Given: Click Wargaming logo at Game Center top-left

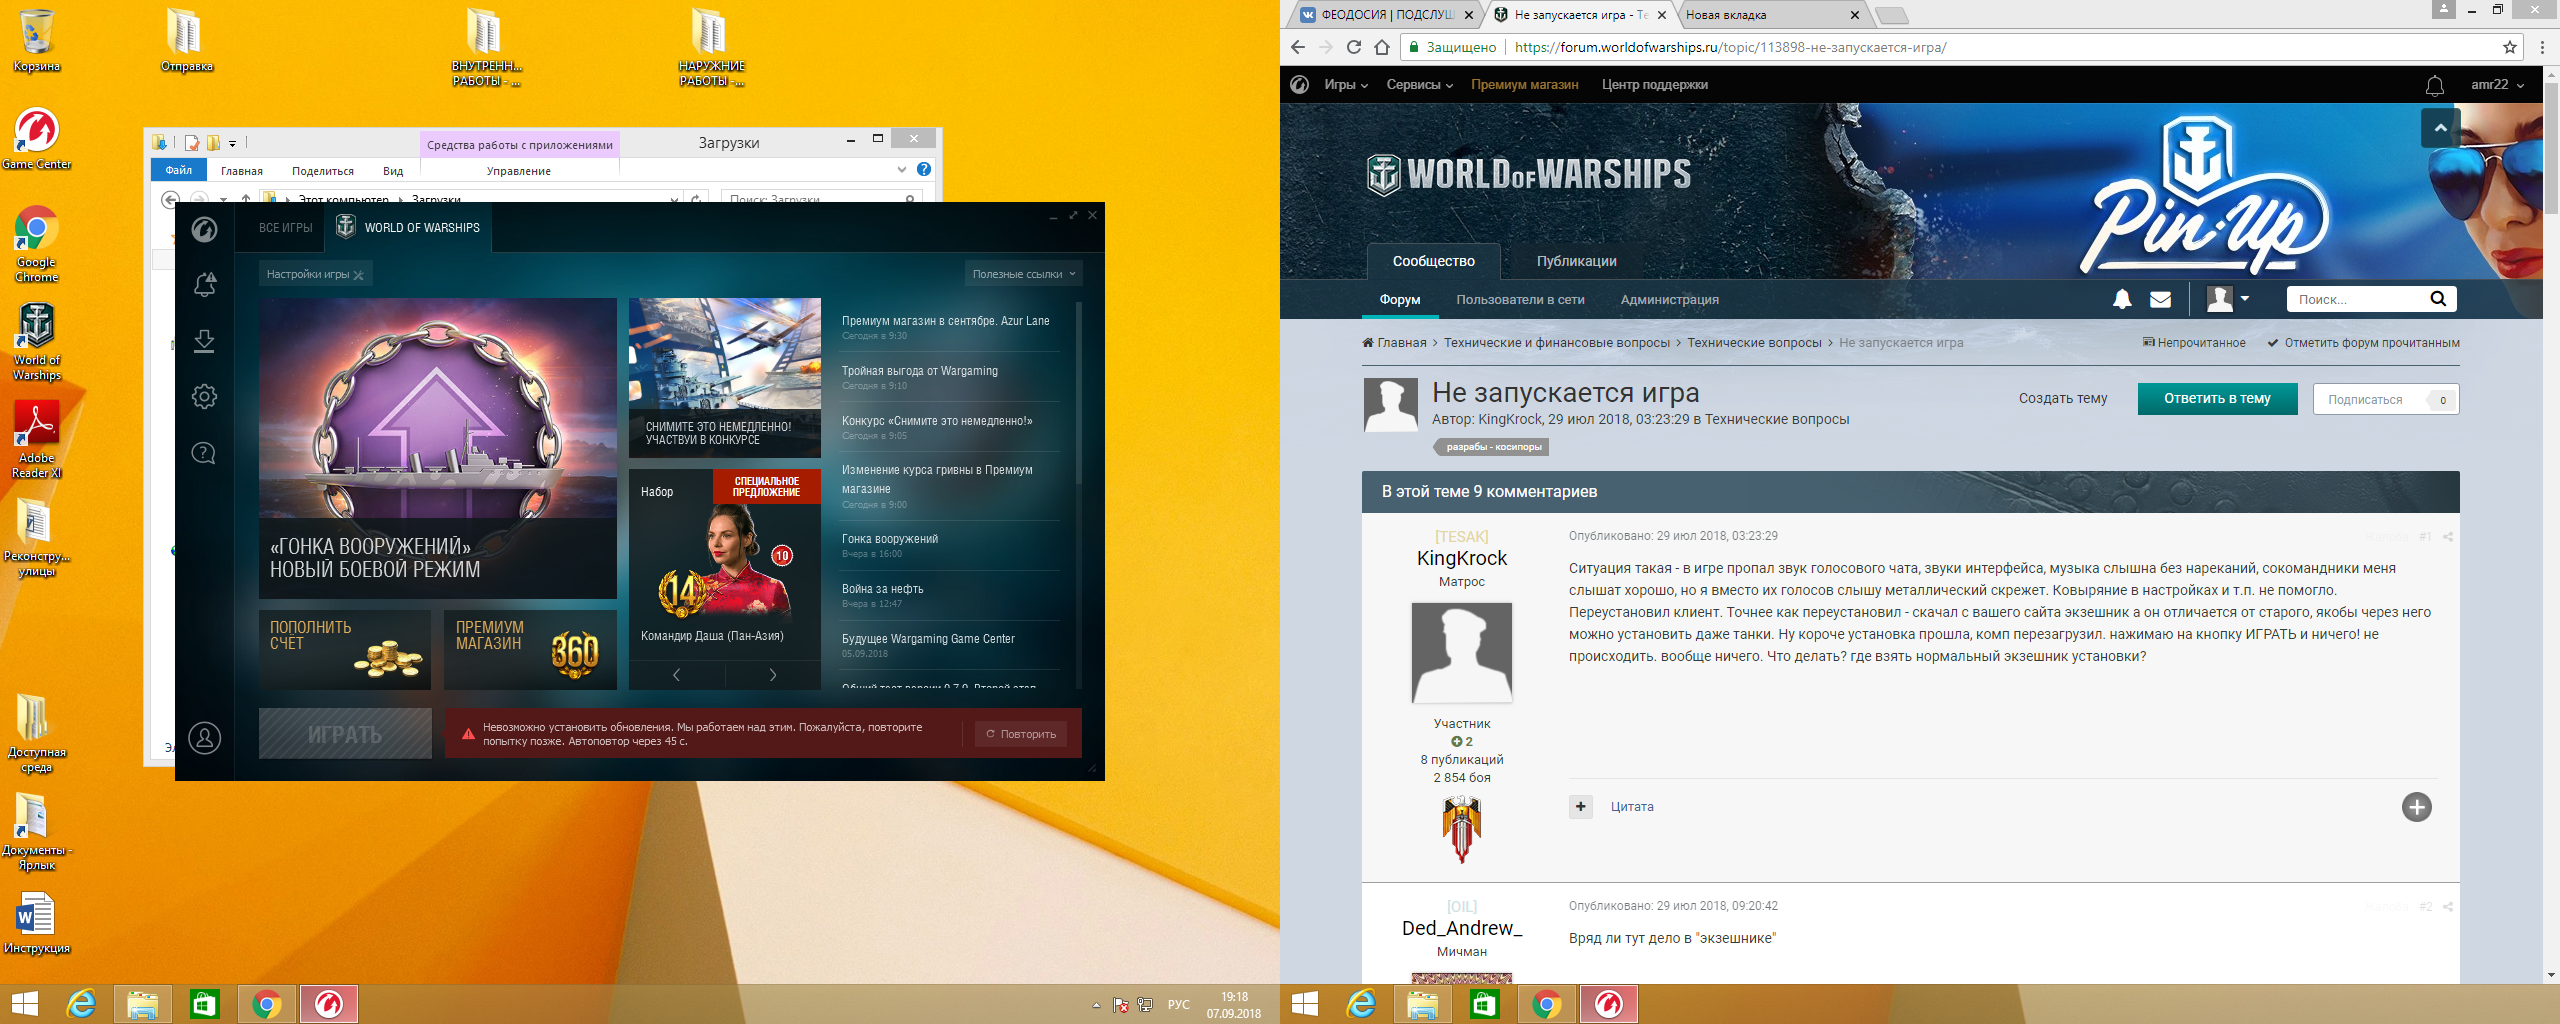Looking at the screenshot, I should (205, 230).
